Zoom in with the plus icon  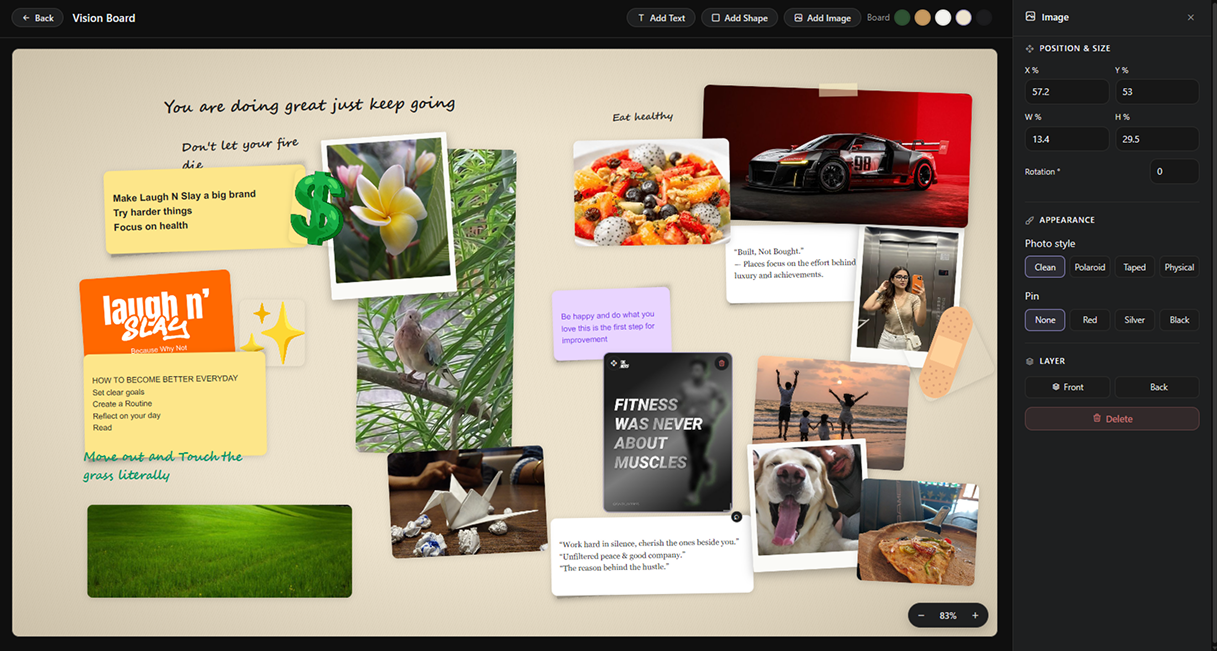(x=975, y=615)
